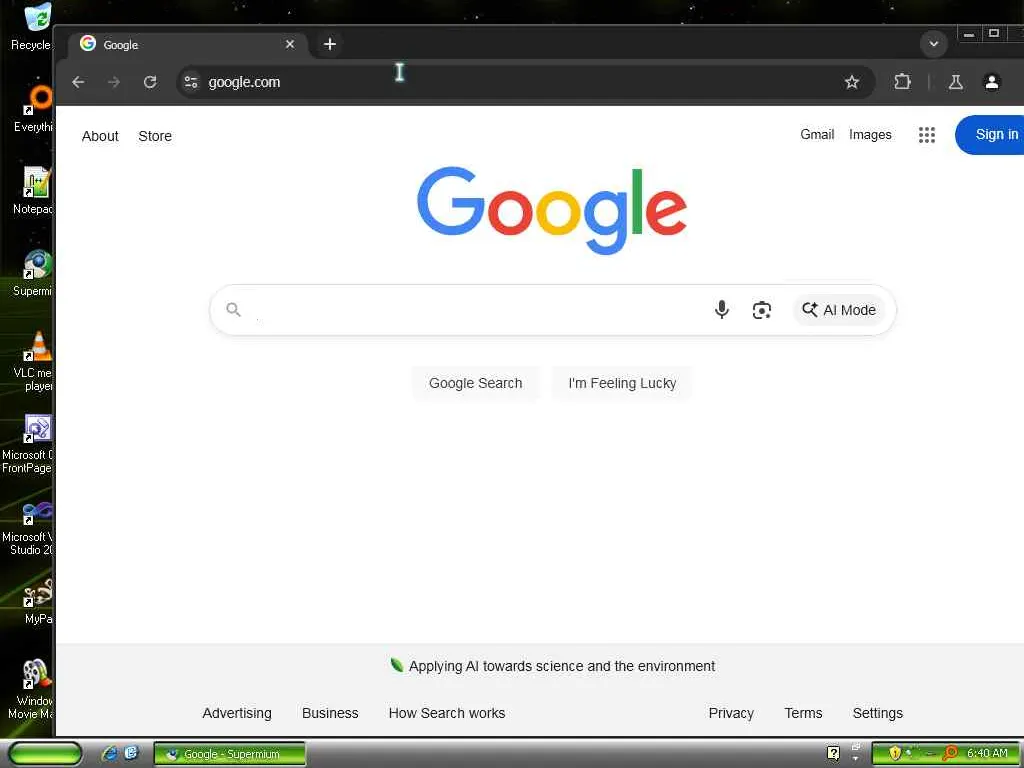Select the MyPal desktop shortcut
Viewport: 1024px width, 768px height.
click(x=37, y=601)
